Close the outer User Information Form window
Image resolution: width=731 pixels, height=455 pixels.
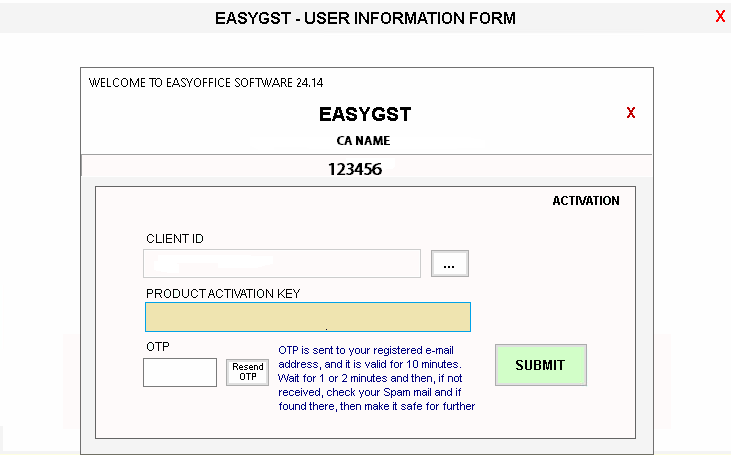pyautogui.click(x=720, y=16)
